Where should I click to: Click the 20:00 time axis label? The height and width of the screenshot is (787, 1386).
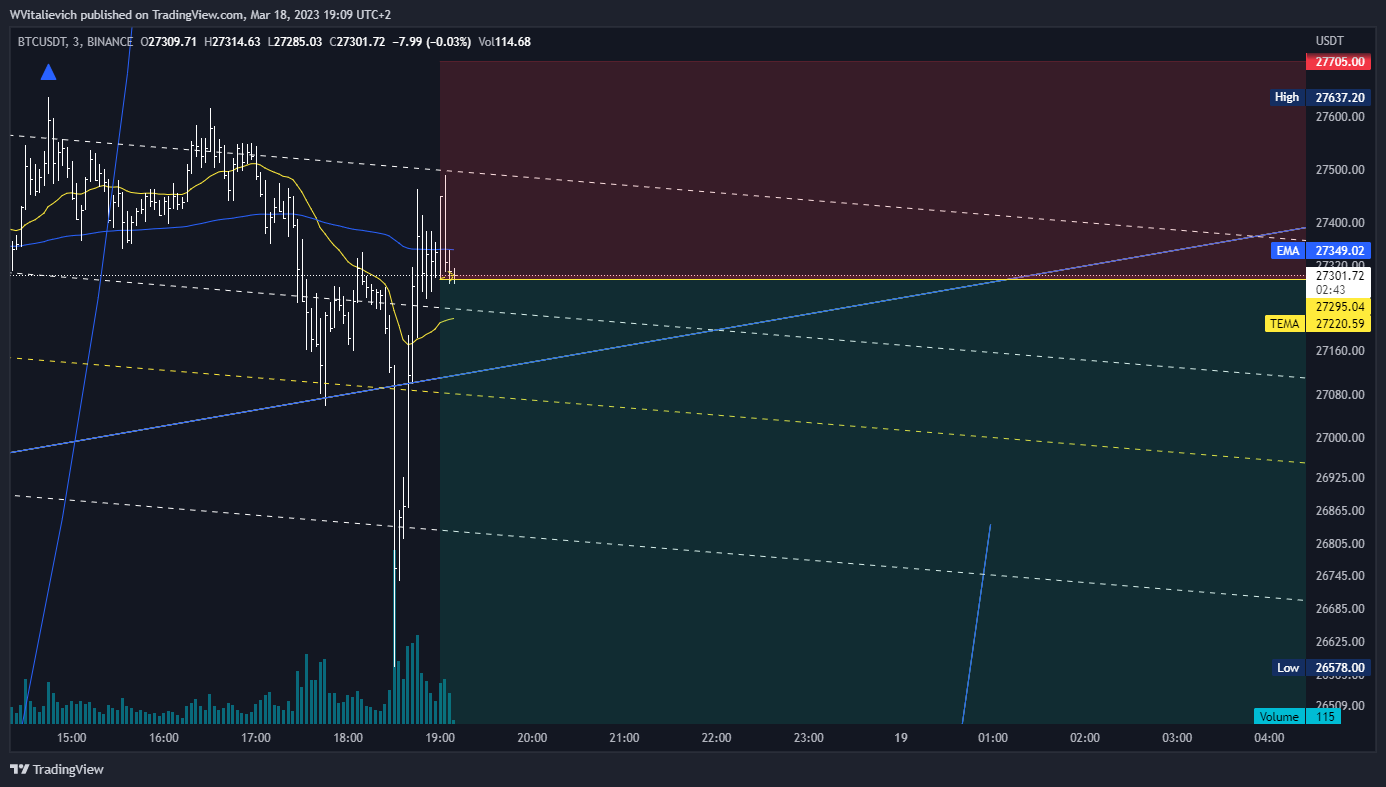pyautogui.click(x=532, y=738)
